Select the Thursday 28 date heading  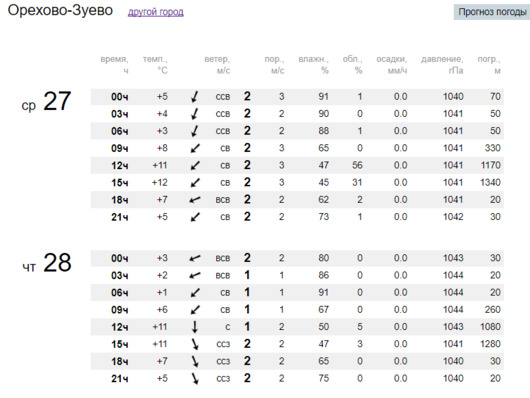point(47,263)
